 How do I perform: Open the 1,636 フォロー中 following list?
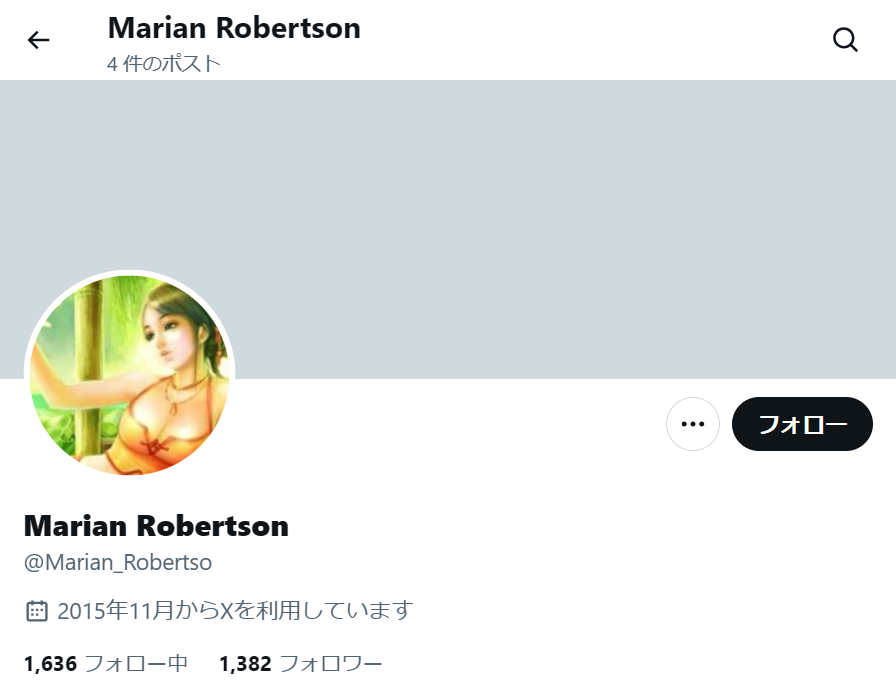[x=106, y=663]
